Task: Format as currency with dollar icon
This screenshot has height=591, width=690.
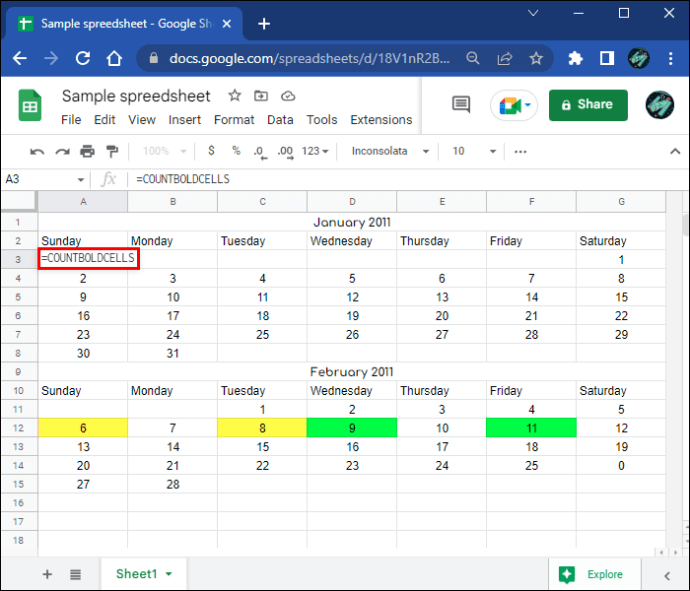Action: point(211,151)
